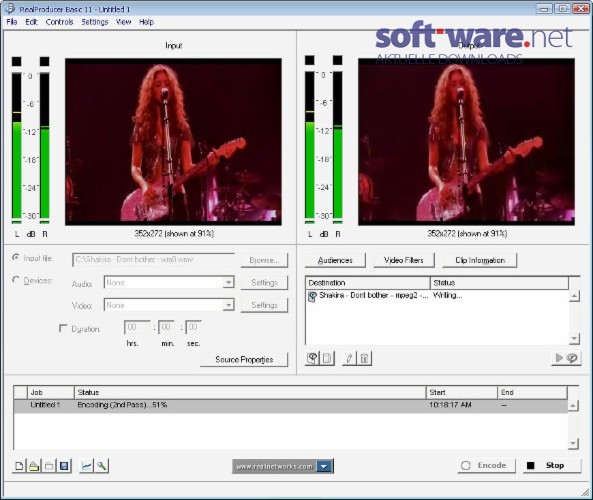
Task: Edit destination with pencil icon
Action: click(x=349, y=358)
